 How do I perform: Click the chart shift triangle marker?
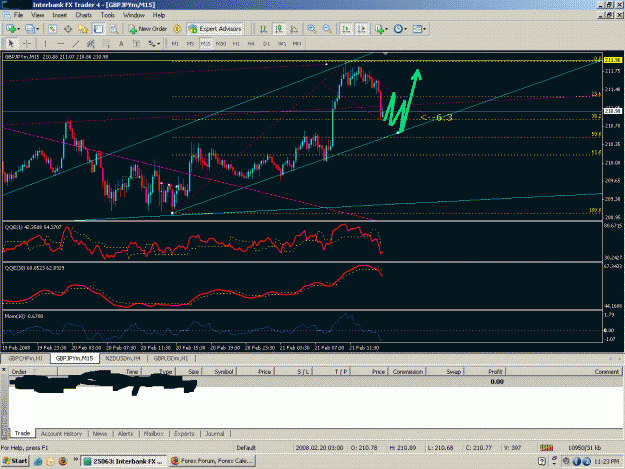385,53
